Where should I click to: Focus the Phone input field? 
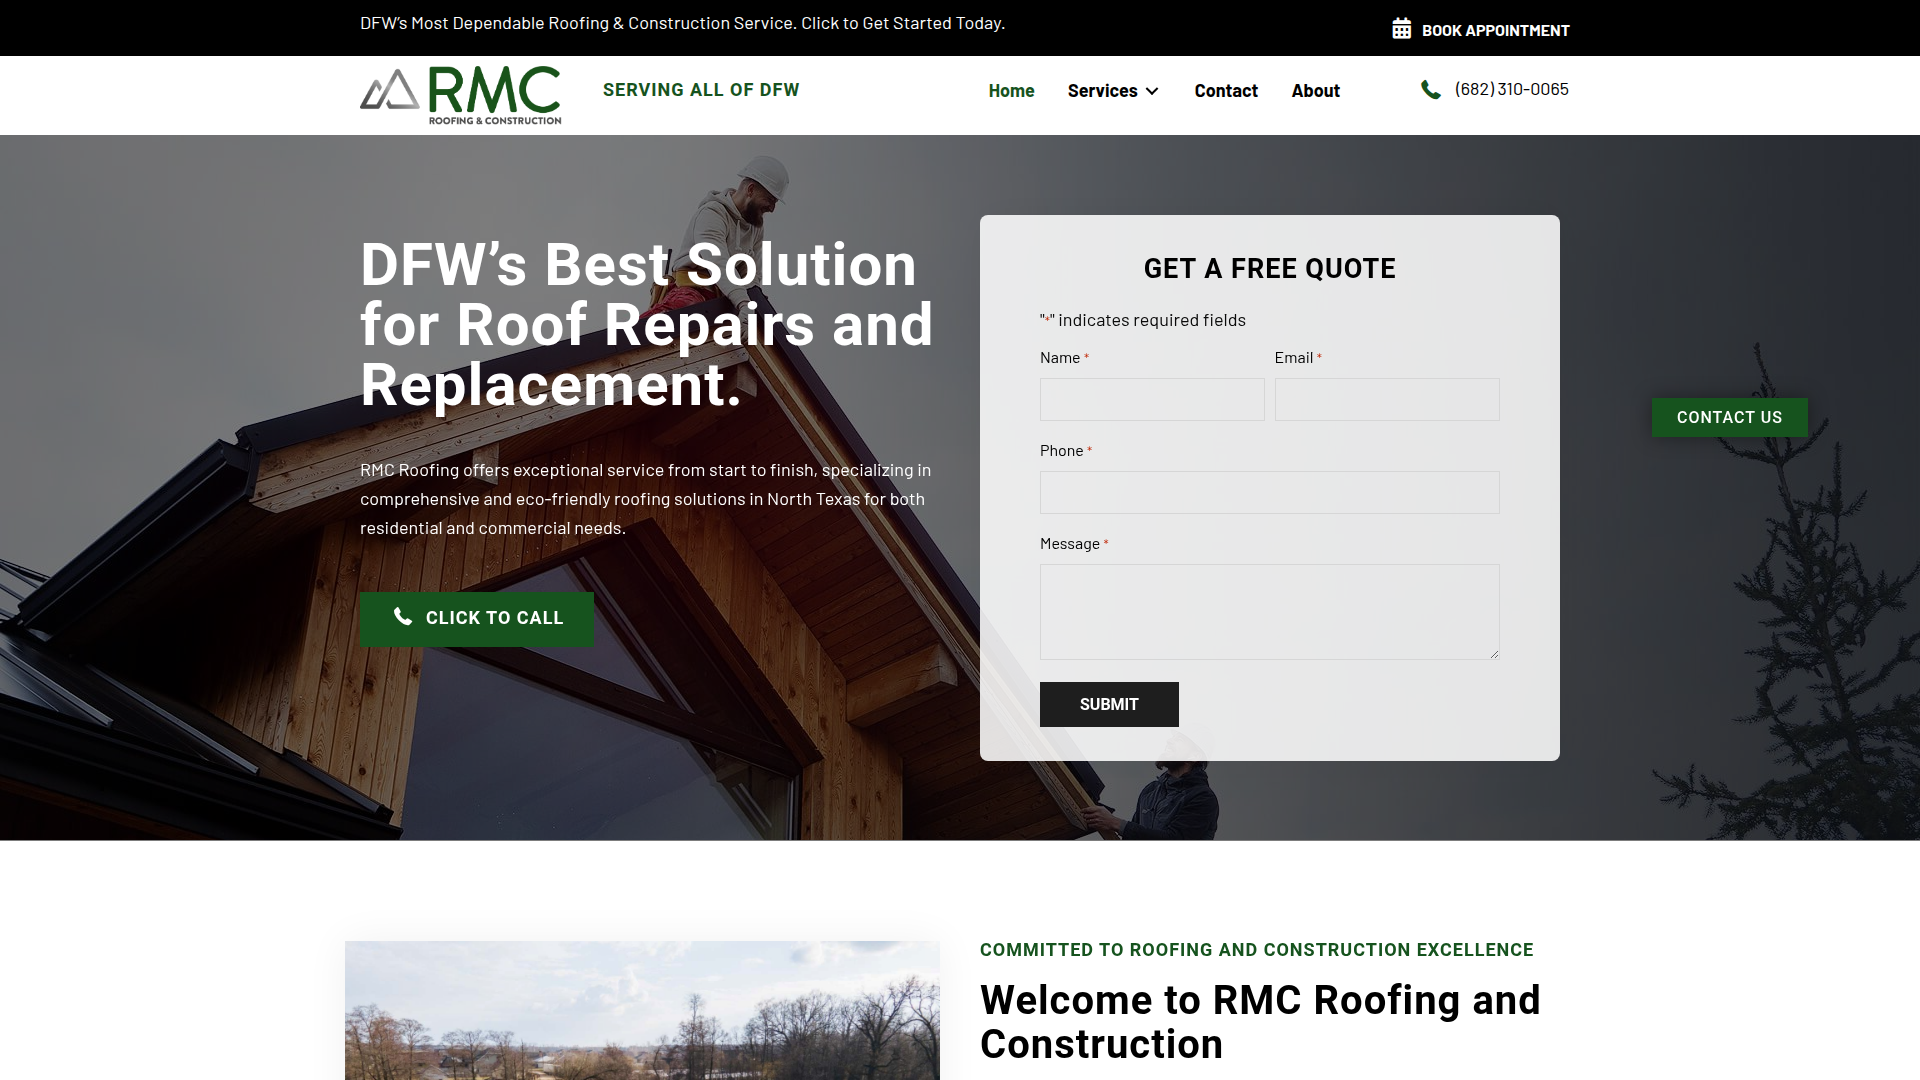pos(1270,492)
